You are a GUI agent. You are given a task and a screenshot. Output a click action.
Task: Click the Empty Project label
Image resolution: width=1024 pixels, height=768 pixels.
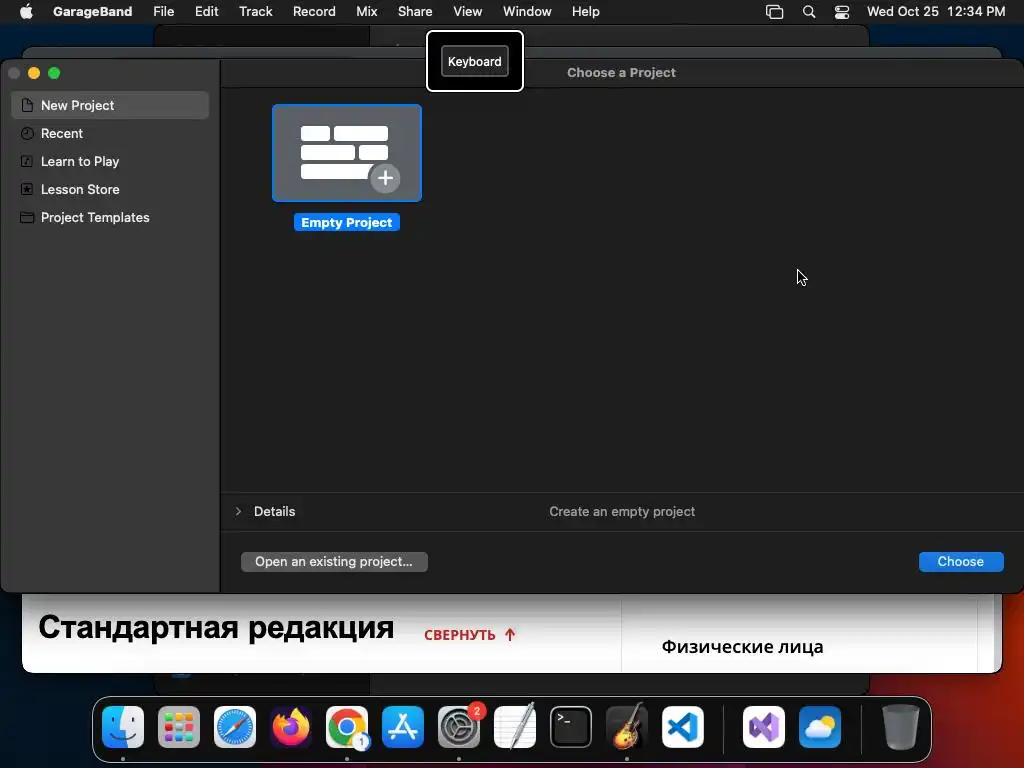pyautogui.click(x=347, y=223)
